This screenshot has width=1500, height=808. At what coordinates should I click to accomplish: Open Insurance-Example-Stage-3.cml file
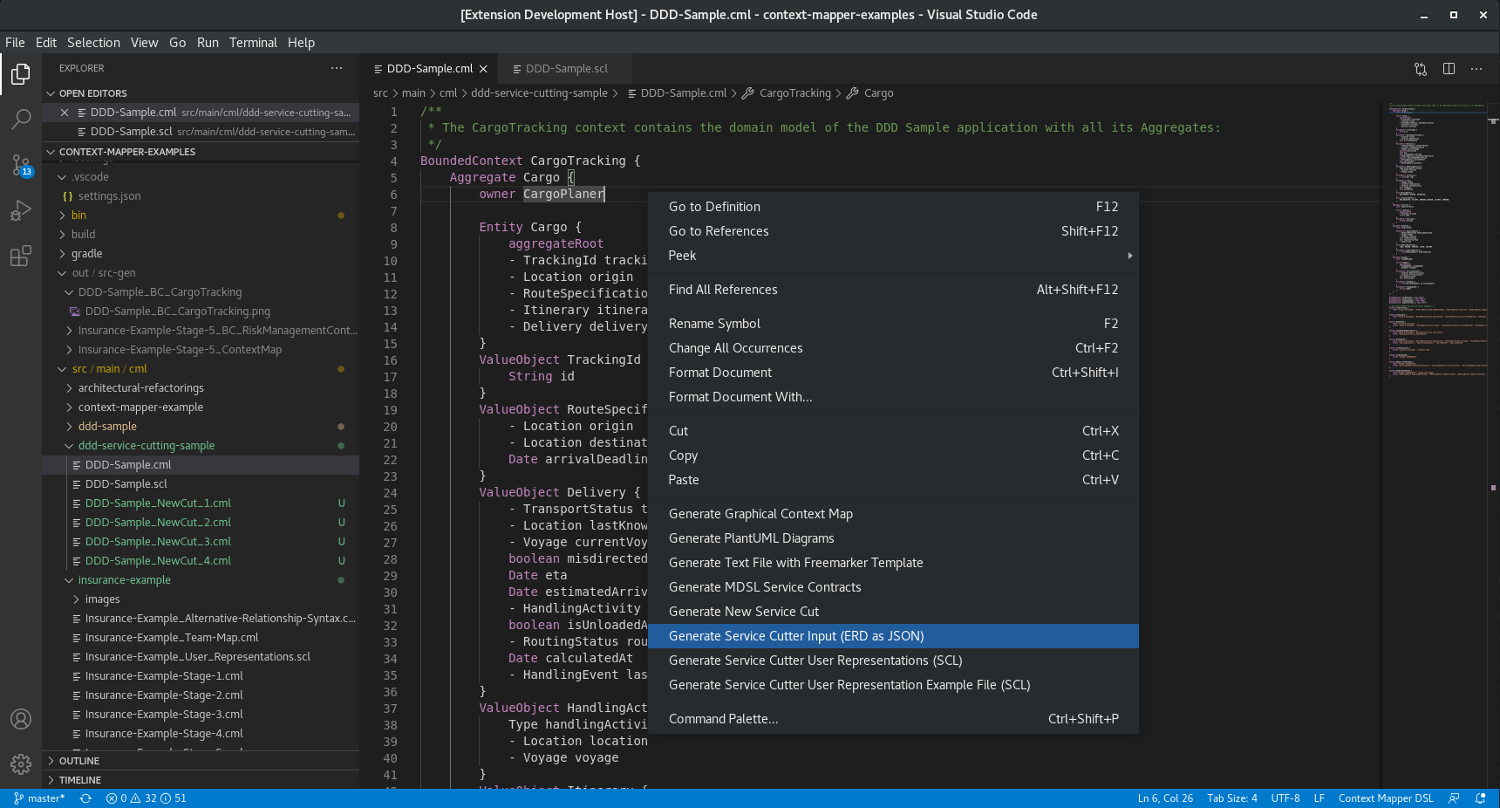click(200, 714)
